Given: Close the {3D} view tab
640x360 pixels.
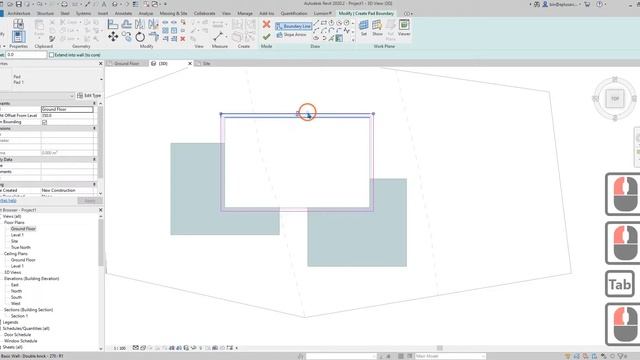Looking at the screenshot, I should (190, 64).
